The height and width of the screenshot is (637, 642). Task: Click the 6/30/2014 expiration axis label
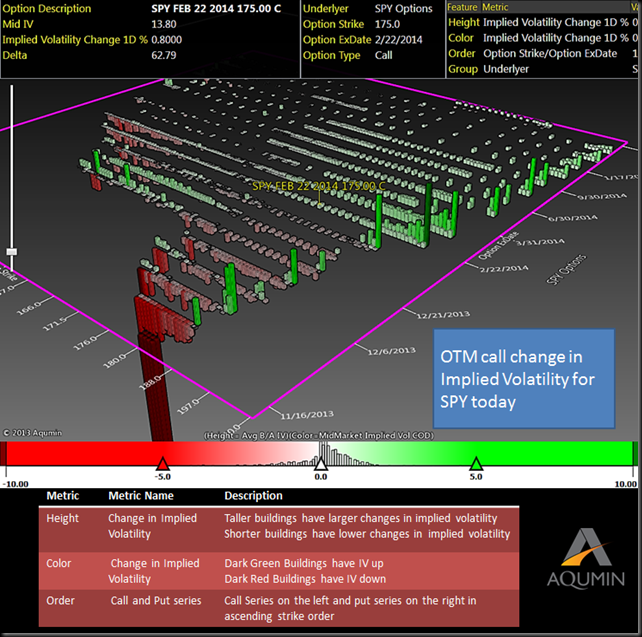click(x=573, y=218)
